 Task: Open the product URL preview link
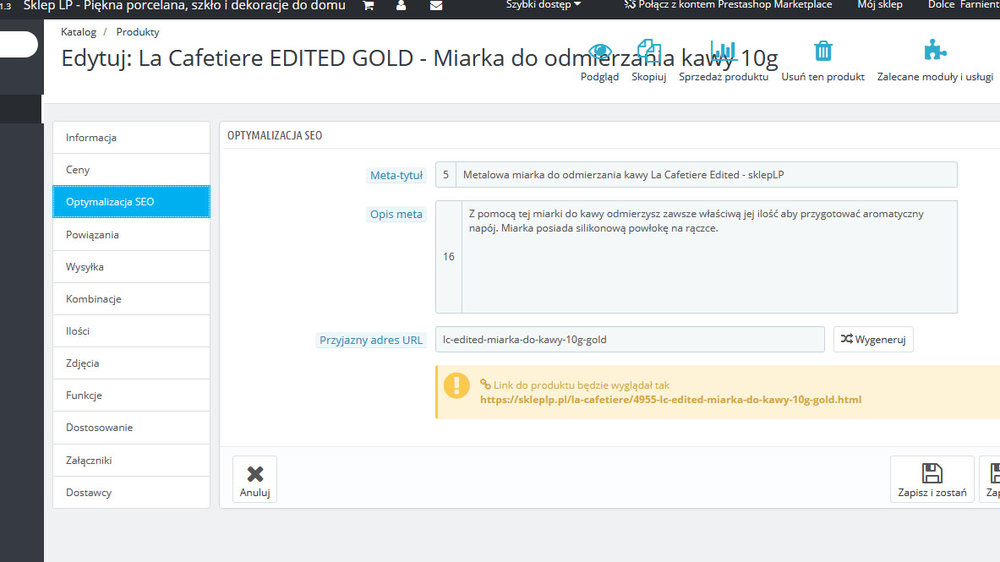[x=670, y=399]
